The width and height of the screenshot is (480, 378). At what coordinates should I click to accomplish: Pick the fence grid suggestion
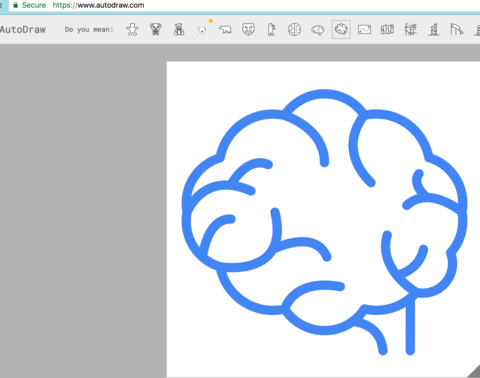pyautogui.click(x=410, y=30)
